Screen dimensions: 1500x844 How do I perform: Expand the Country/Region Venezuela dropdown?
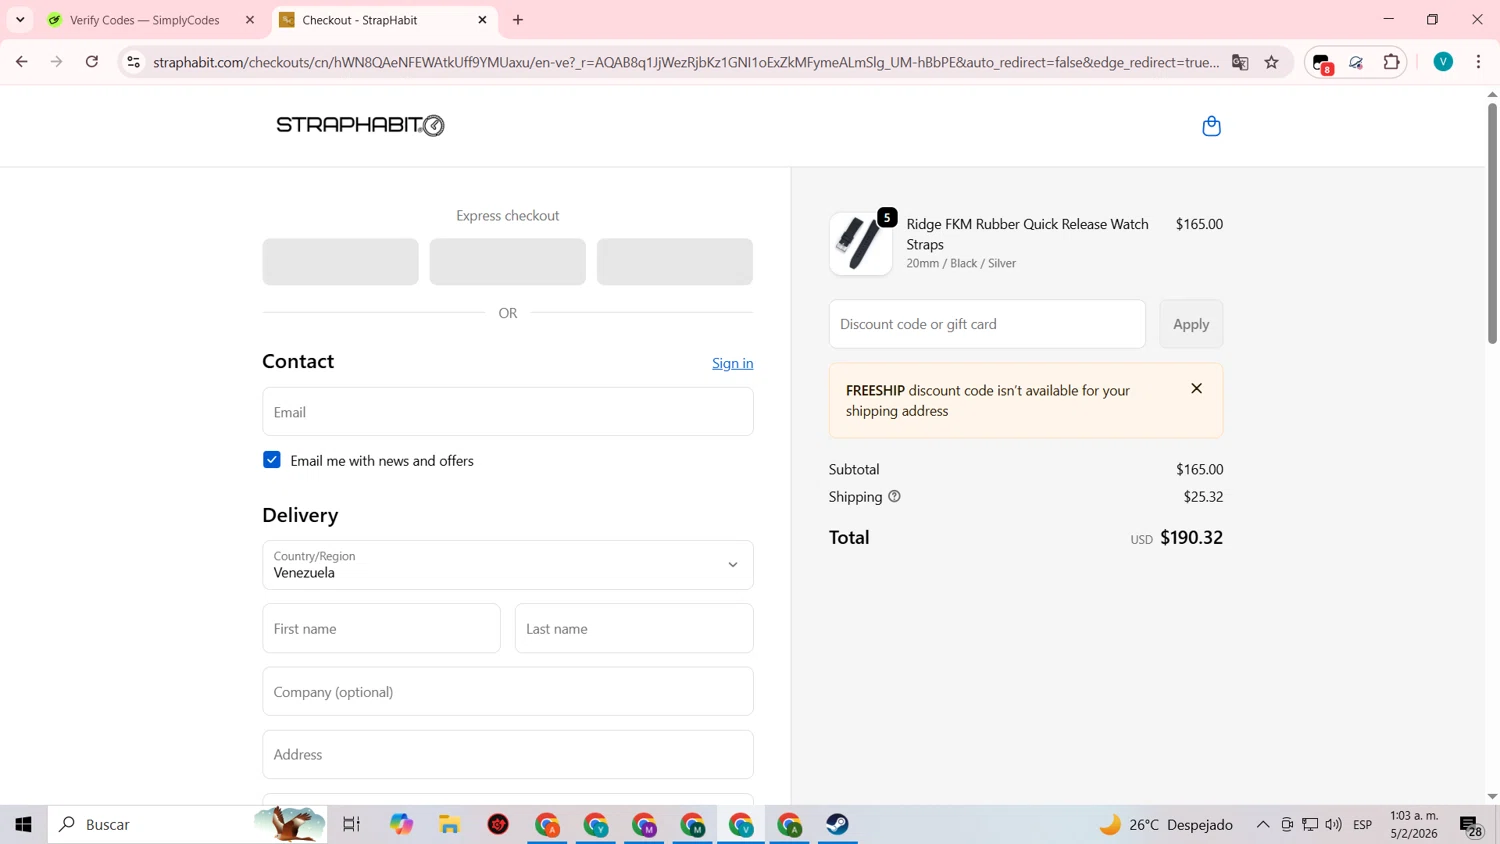pos(508,565)
